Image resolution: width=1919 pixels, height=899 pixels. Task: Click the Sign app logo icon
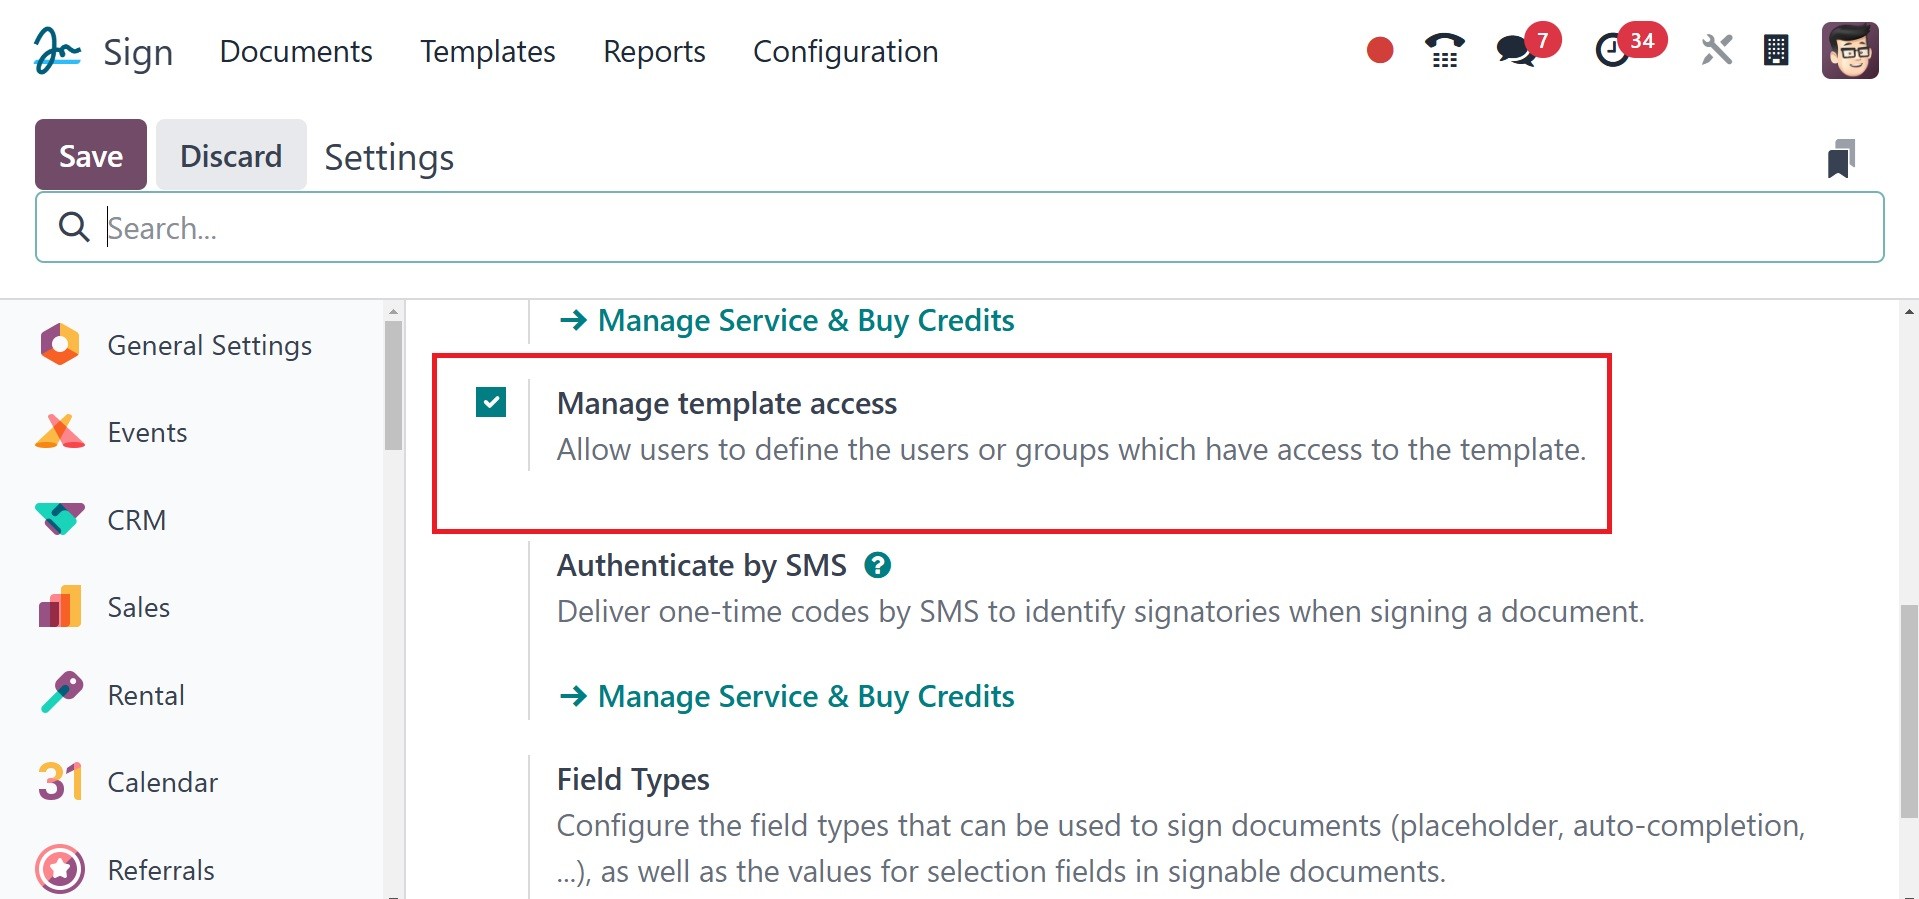point(56,51)
